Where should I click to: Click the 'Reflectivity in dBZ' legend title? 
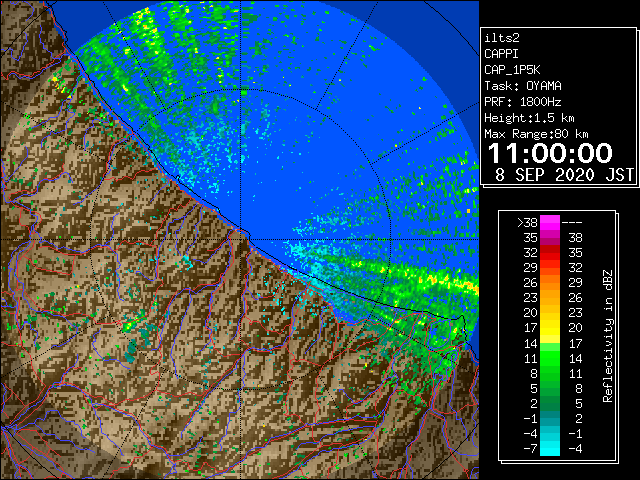point(608,336)
